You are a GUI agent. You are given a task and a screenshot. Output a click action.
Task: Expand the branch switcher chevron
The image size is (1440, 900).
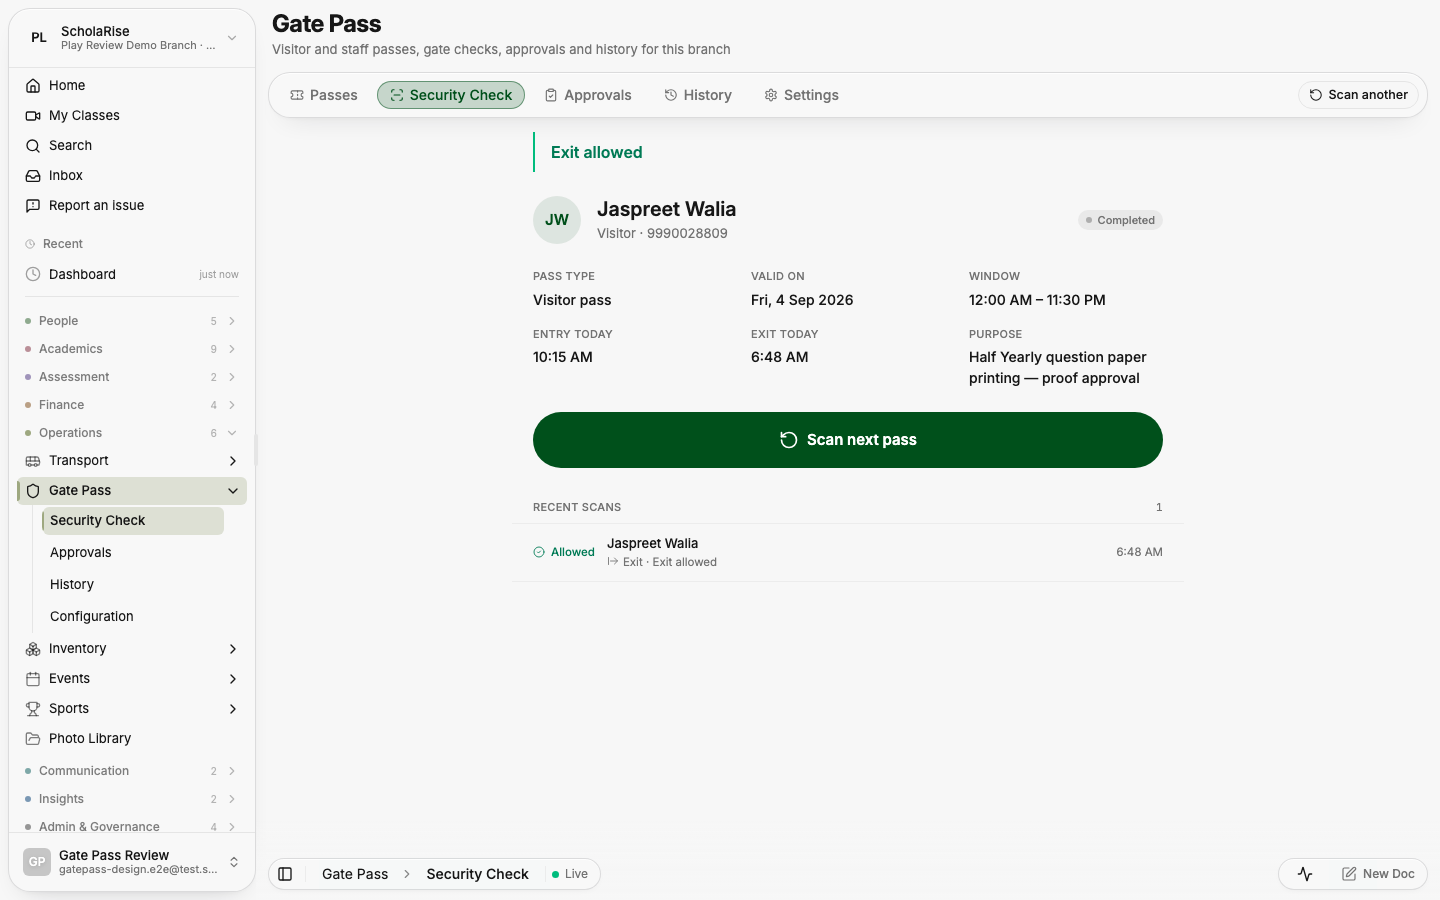232,38
